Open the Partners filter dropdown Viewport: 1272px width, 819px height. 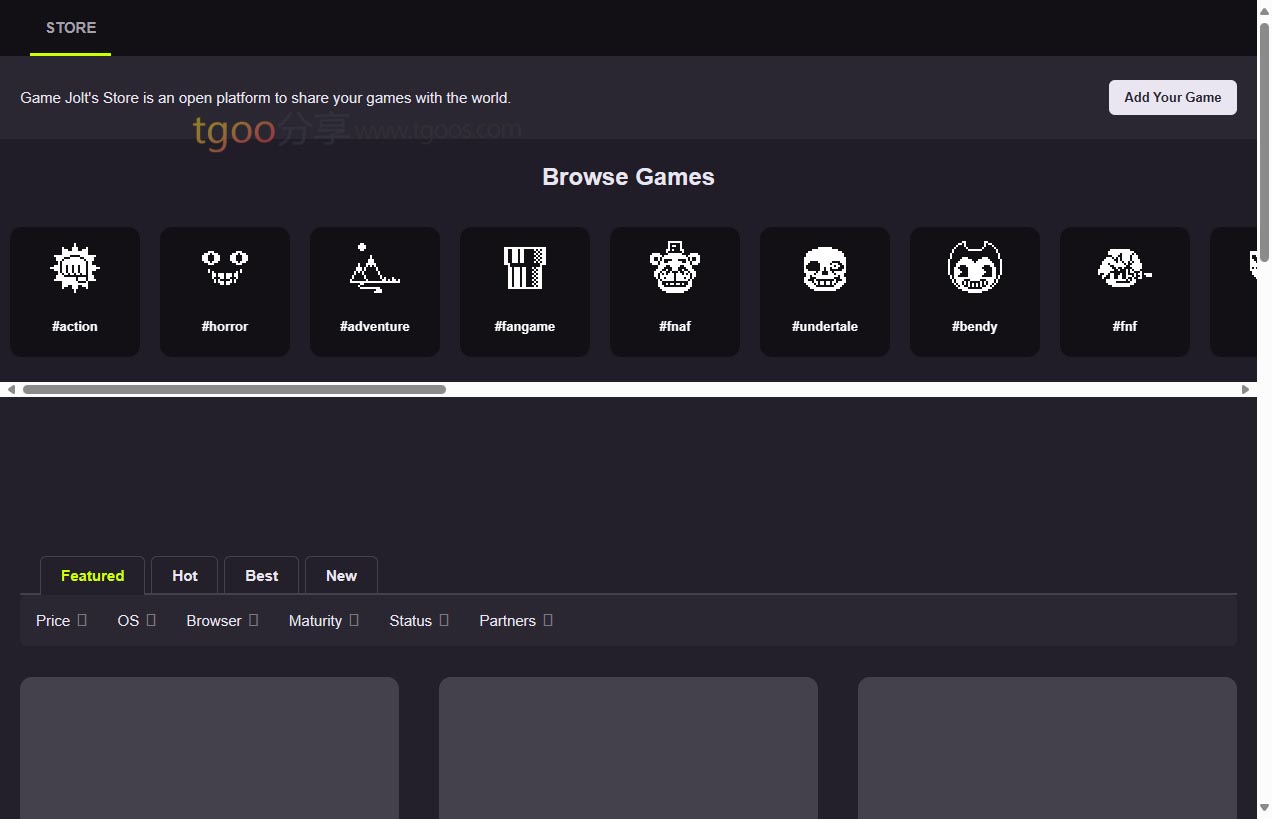(x=515, y=621)
